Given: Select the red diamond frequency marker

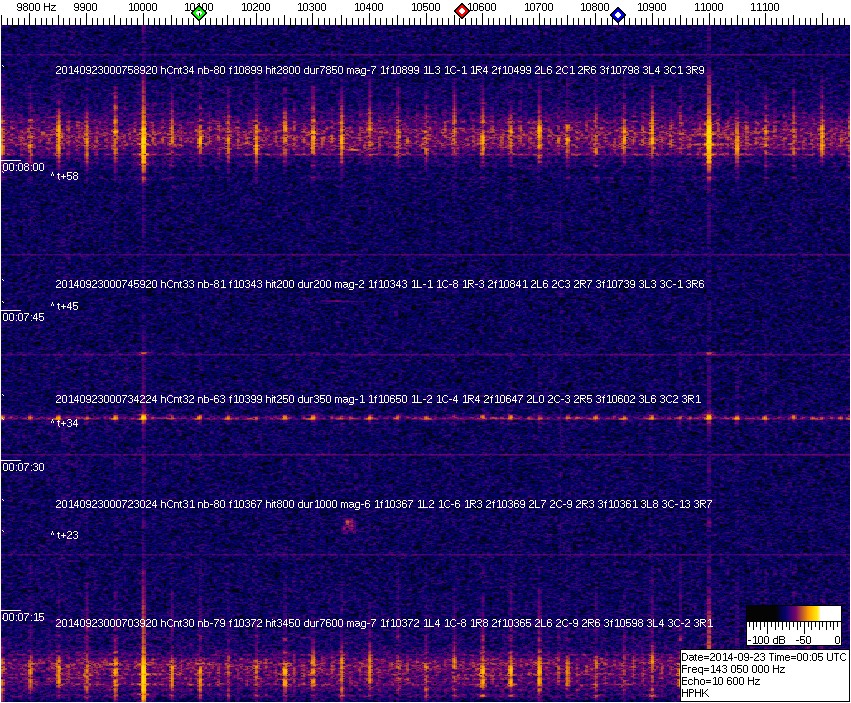Looking at the screenshot, I should (462, 11).
